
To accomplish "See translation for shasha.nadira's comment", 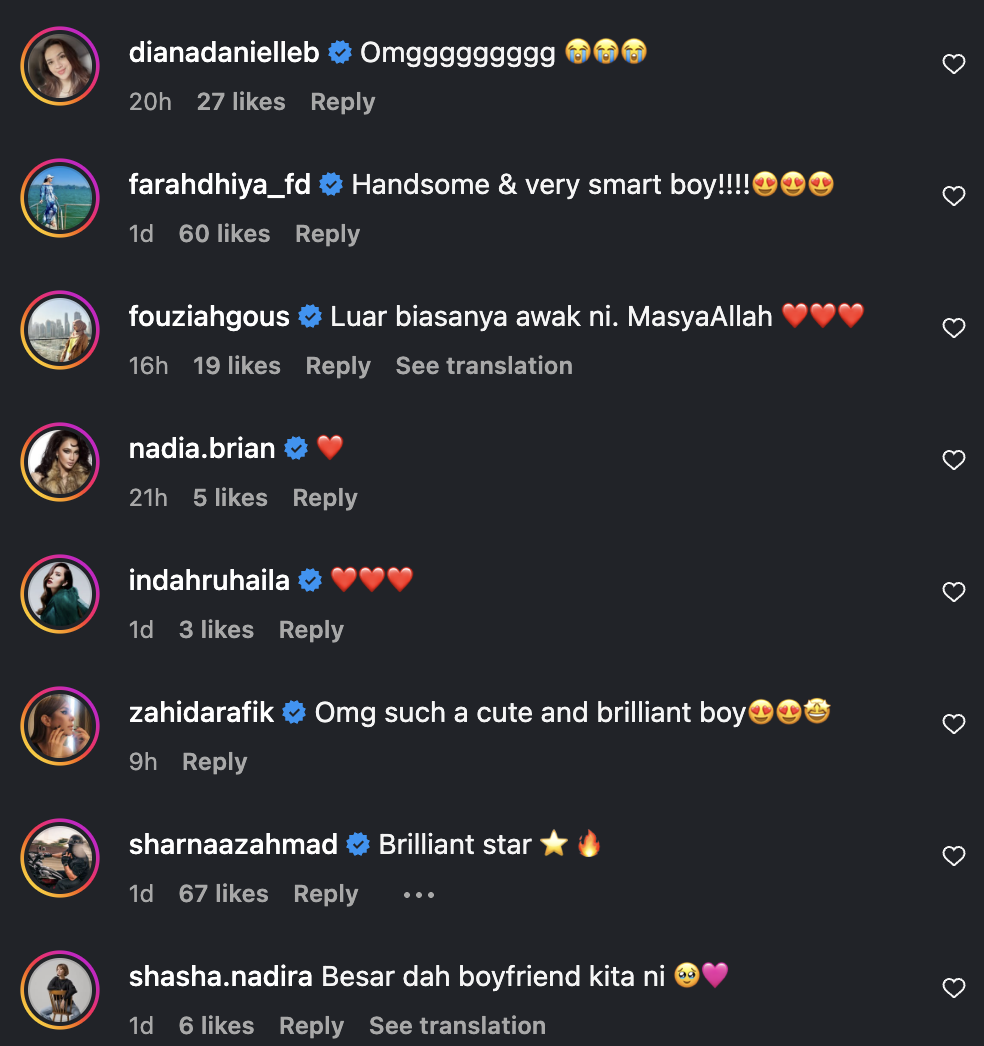I will (x=457, y=1026).
